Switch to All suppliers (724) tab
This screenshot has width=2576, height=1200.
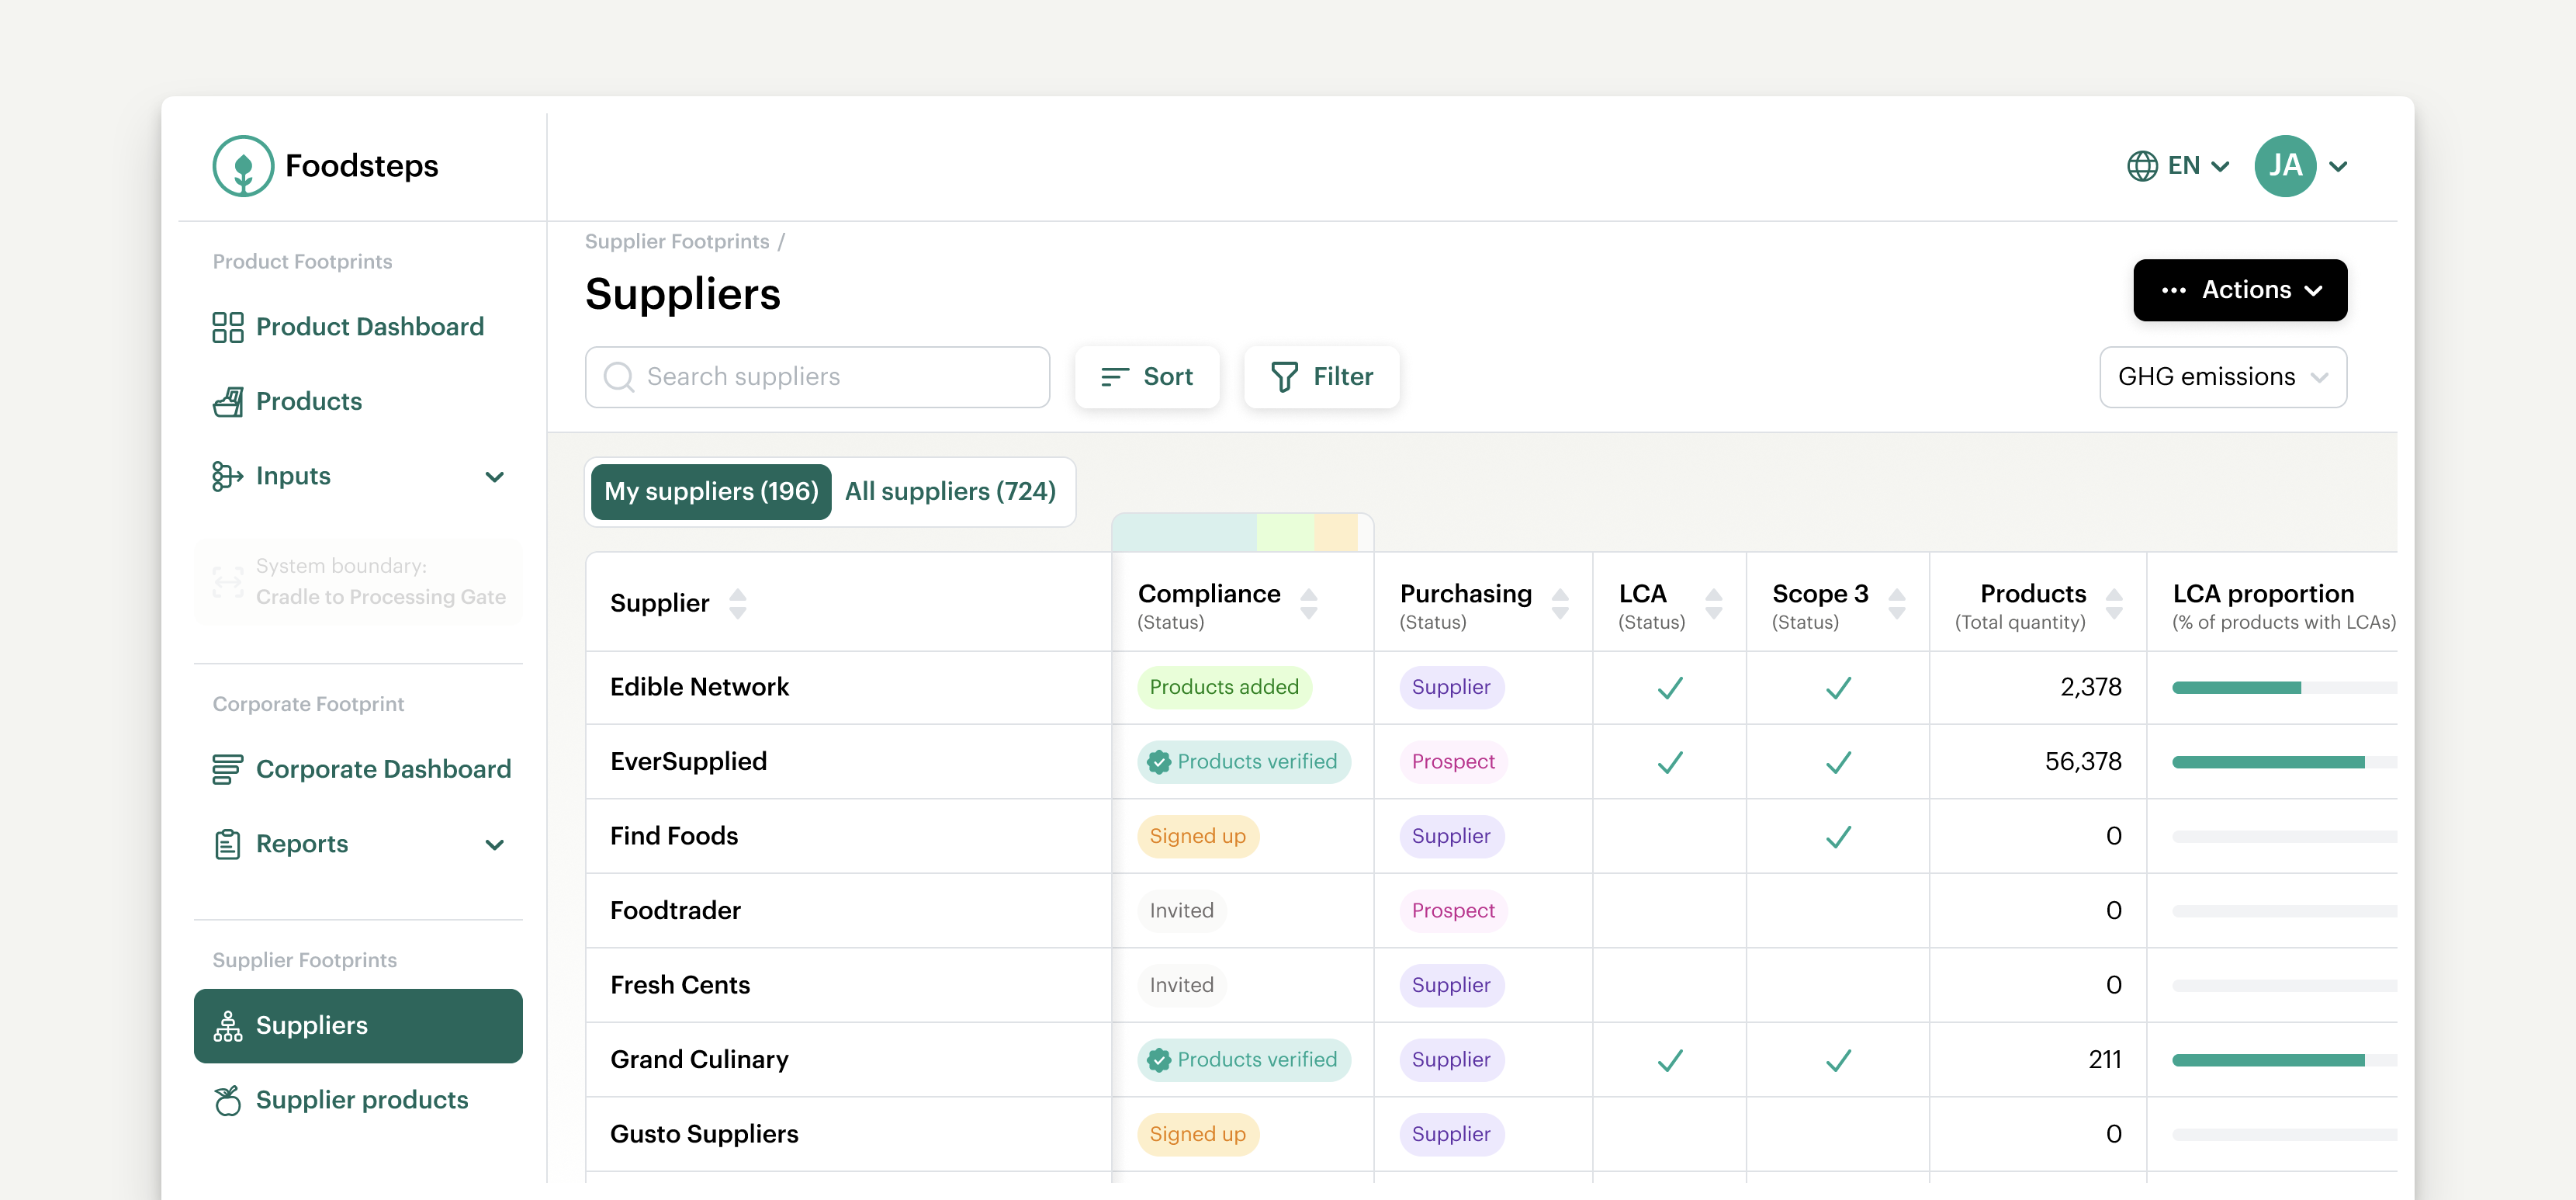click(950, 491)
